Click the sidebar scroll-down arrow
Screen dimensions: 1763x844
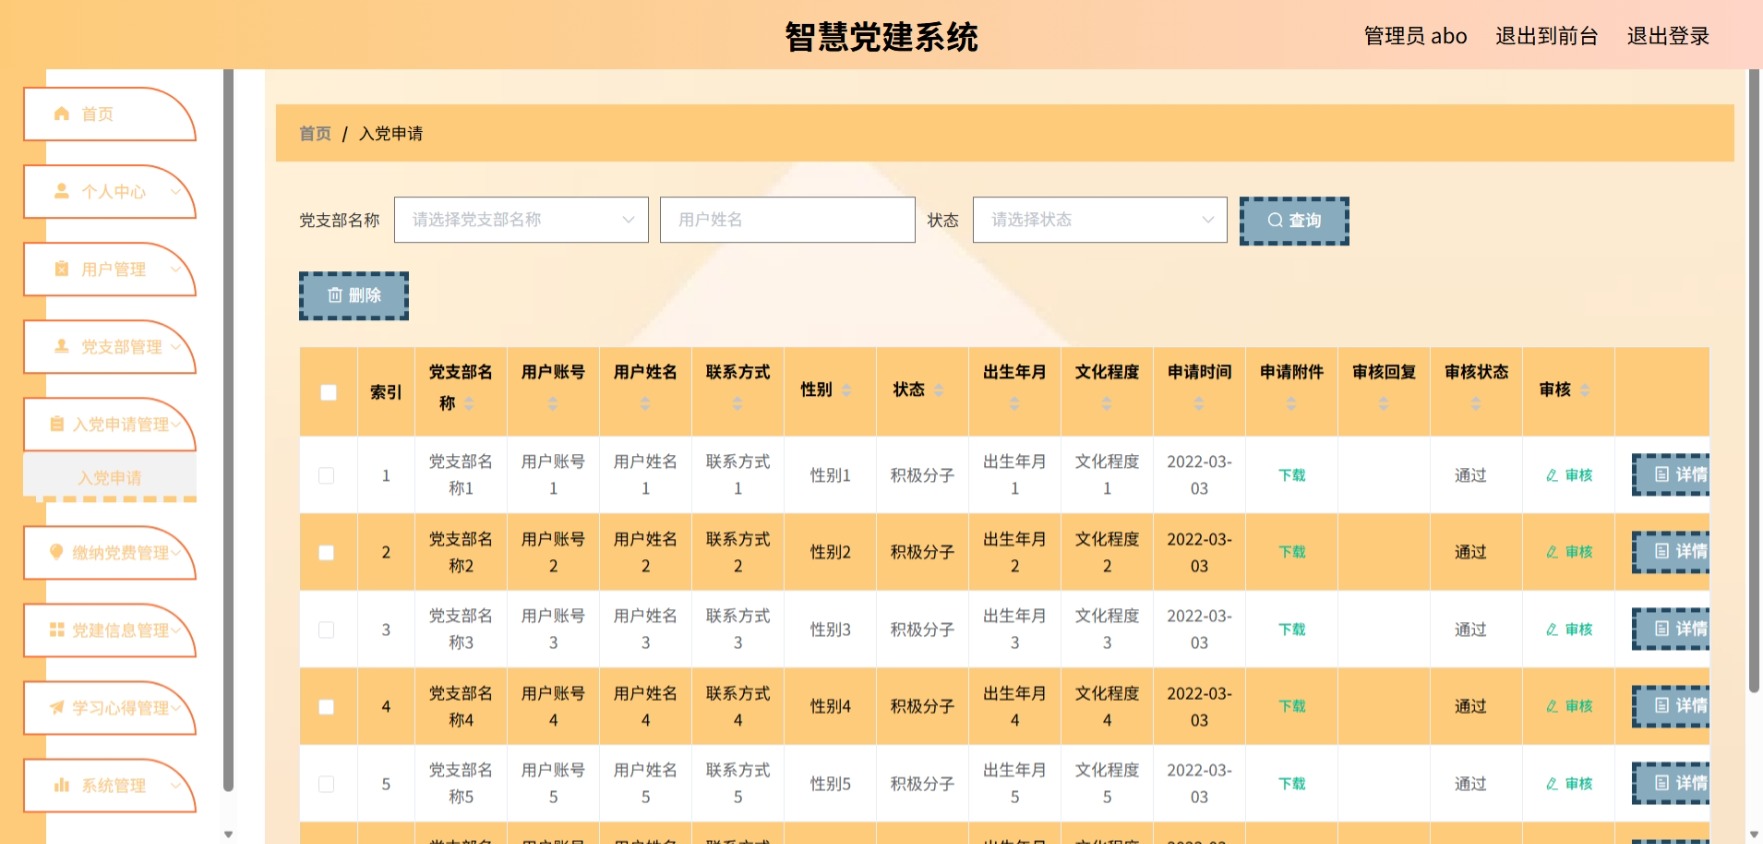pyautogui.click(x=228, y=834)
